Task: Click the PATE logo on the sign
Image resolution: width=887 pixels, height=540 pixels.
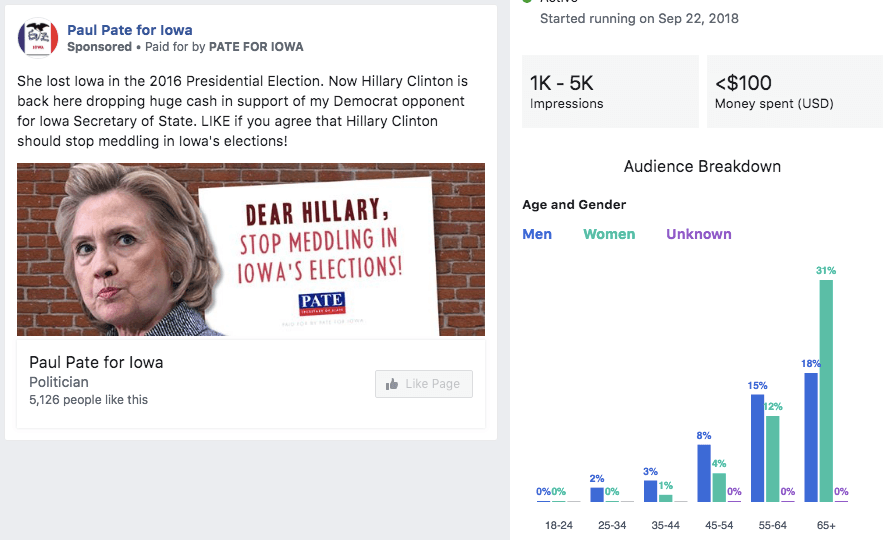Action: (x=321, y=302)
